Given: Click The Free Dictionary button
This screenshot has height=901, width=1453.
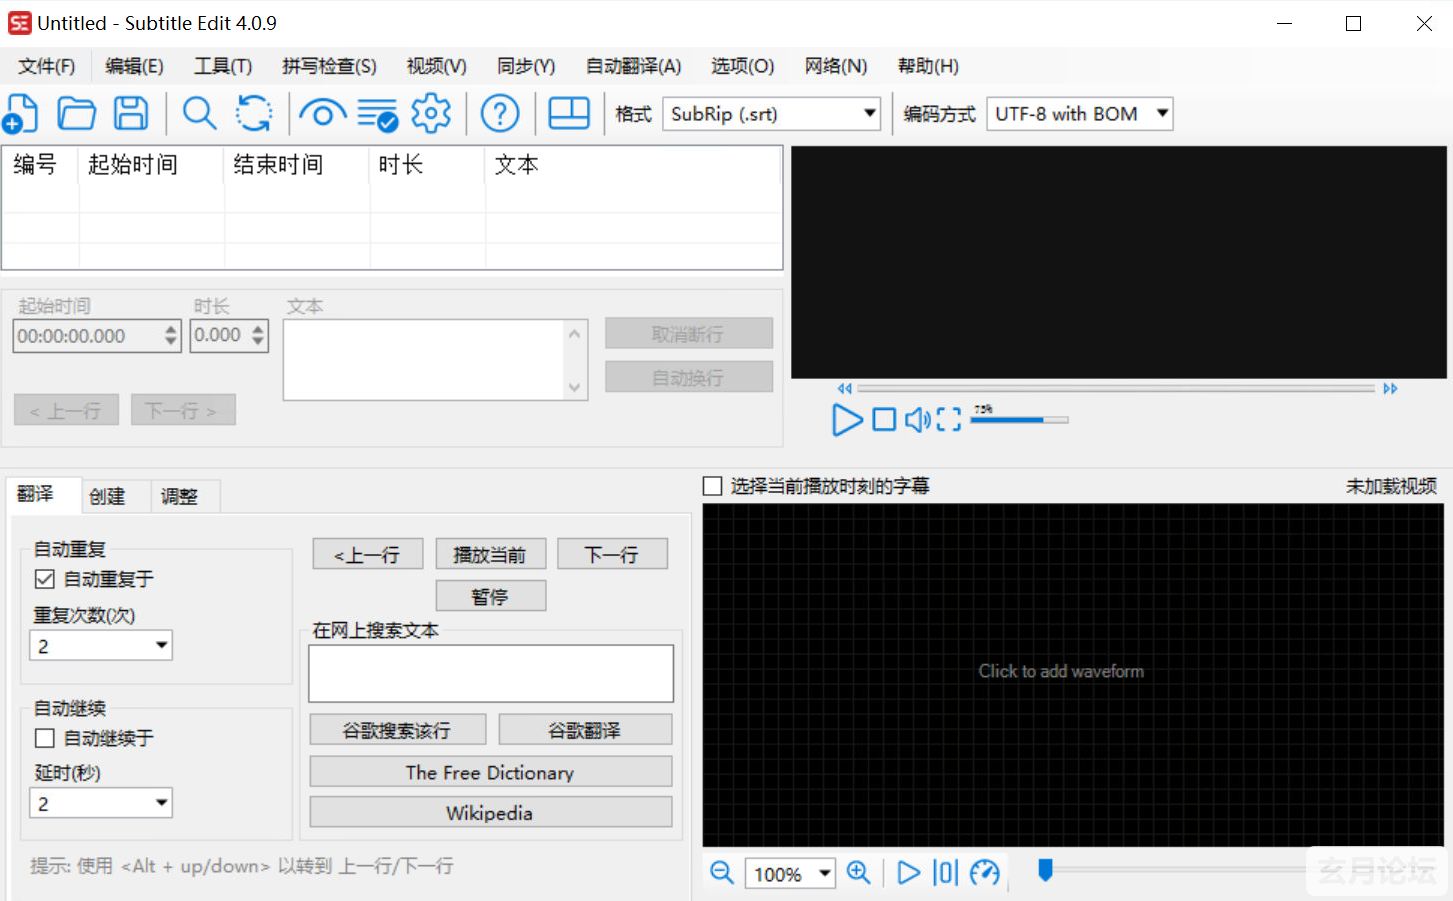Looking at the screenshot, I should coord(491,772).
